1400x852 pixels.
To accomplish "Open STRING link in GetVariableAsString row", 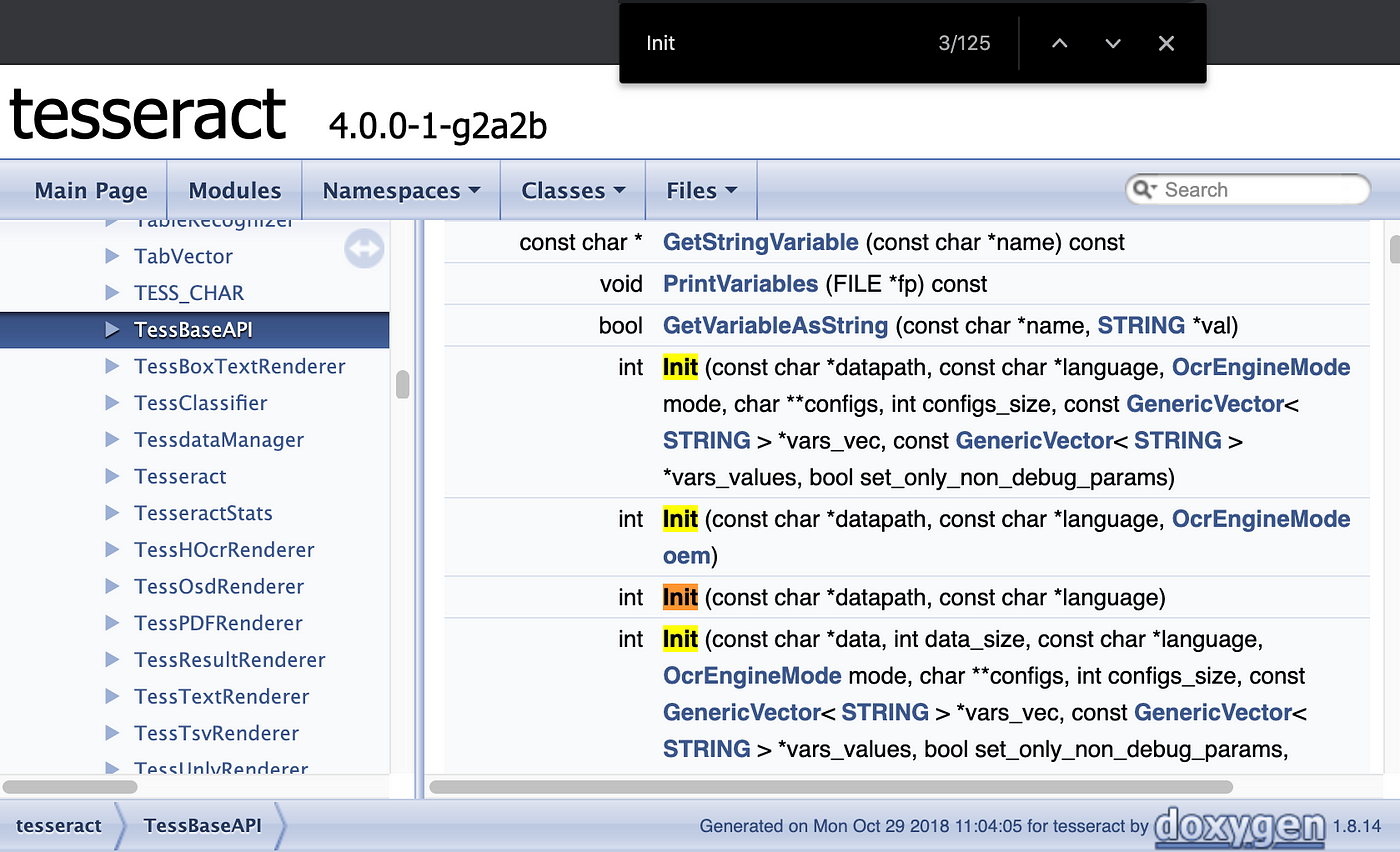I will point(1141,325).
